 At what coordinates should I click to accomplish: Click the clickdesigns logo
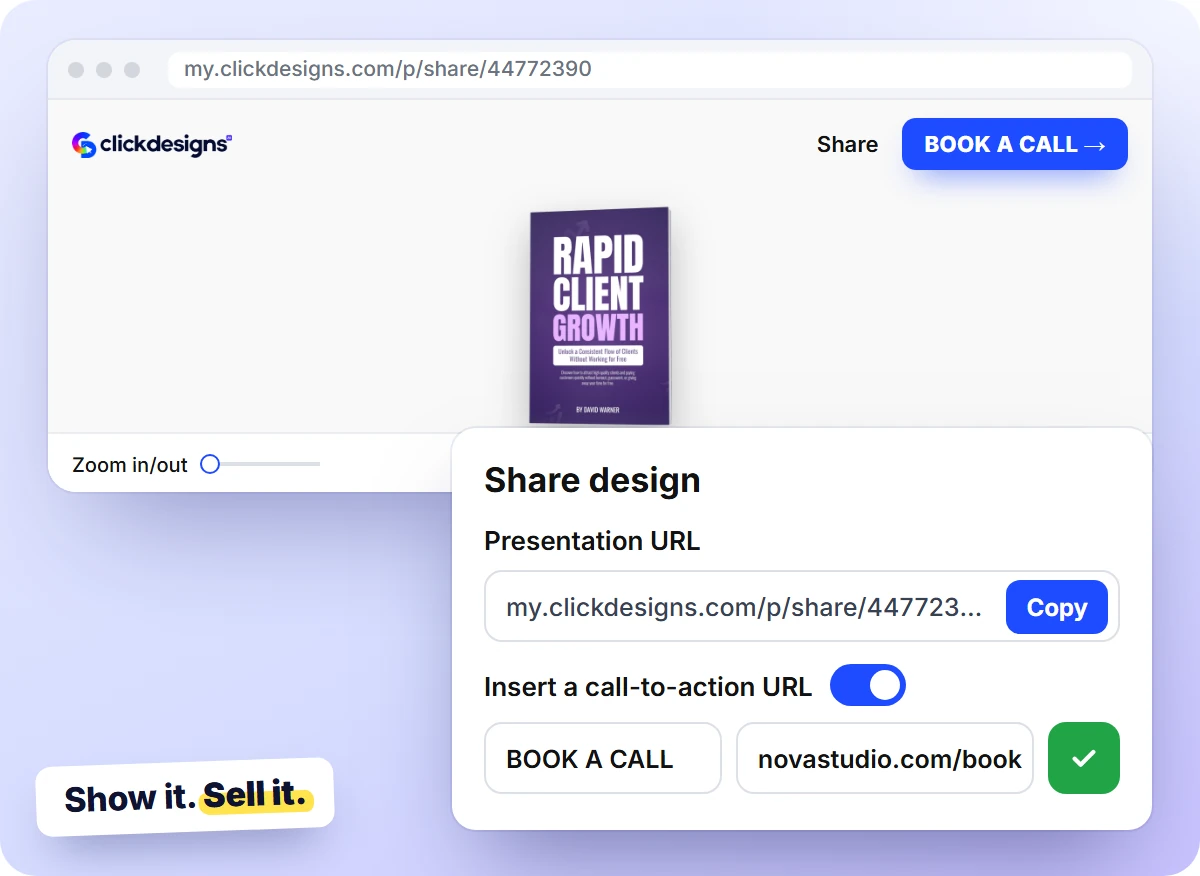tap(152, 145)
